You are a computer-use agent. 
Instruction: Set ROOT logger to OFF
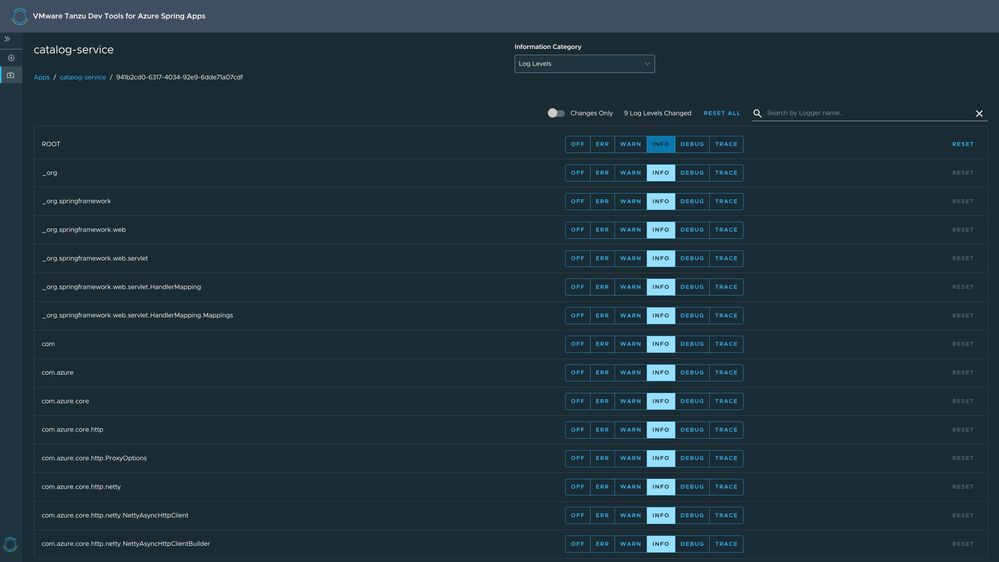tap(577, 144)
